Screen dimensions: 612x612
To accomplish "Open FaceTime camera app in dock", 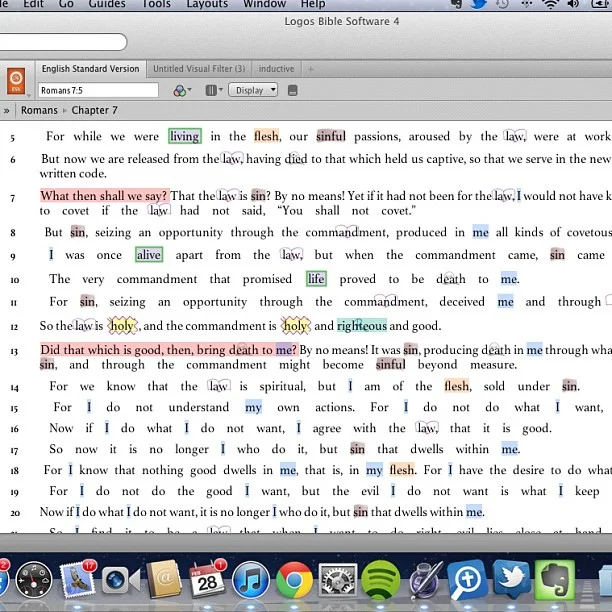I will tap(121, 580).
